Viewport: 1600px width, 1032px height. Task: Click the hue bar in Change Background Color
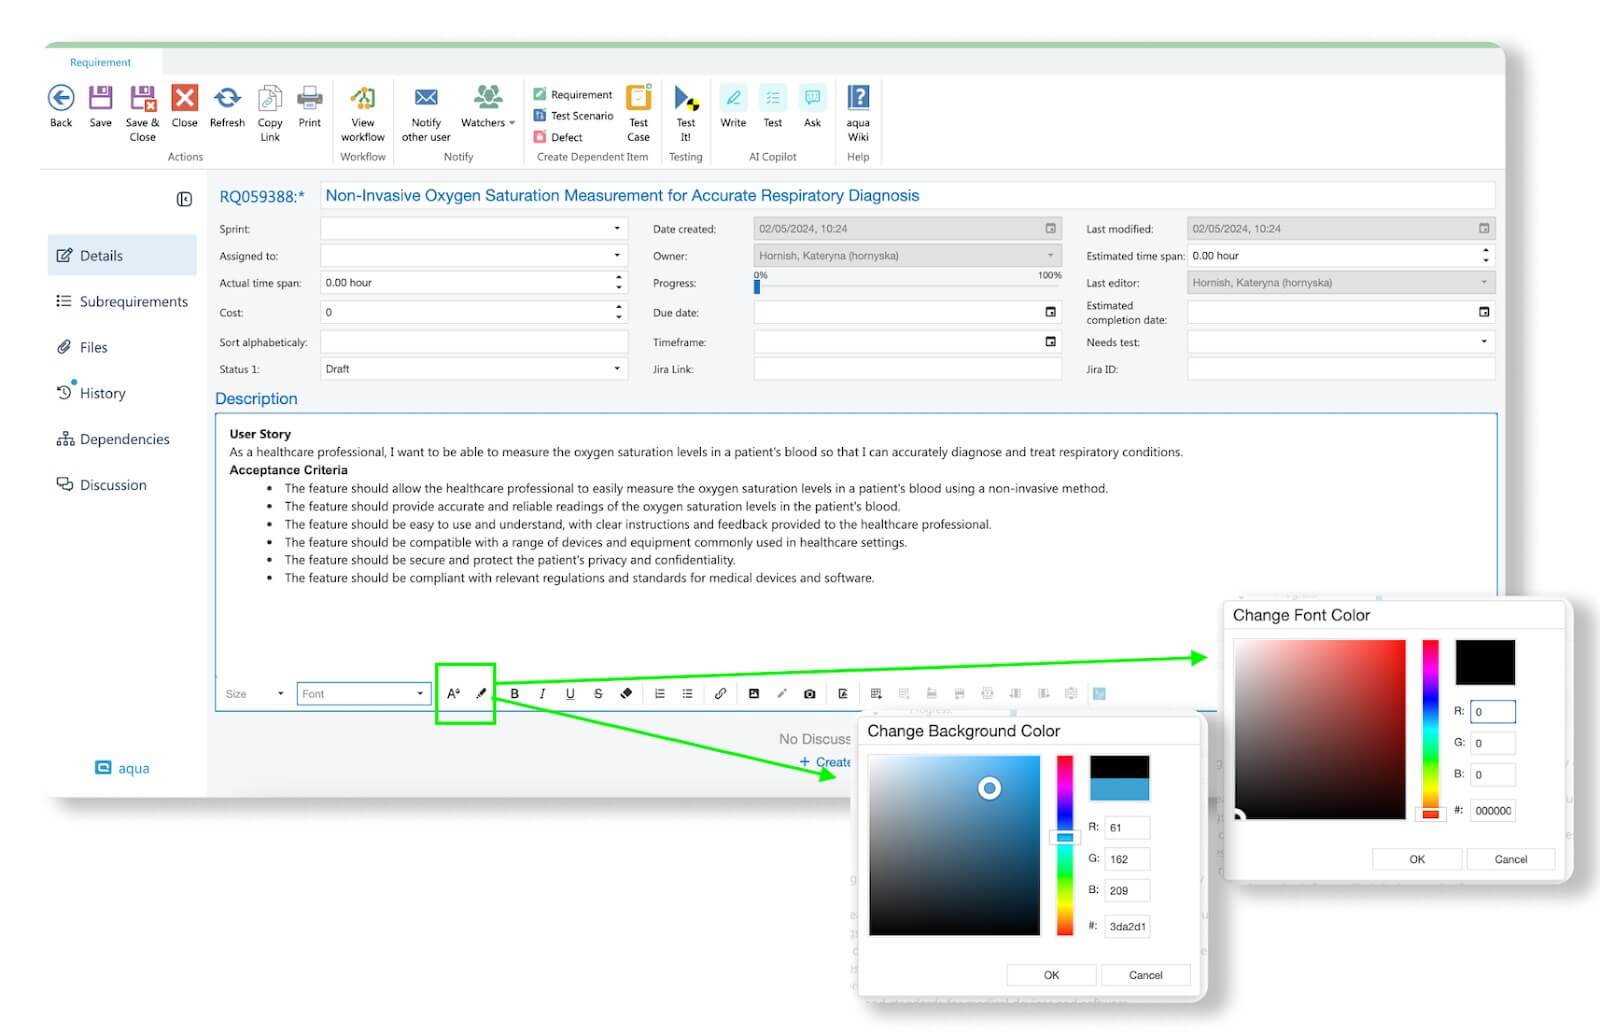click(x=1065, y=845)
